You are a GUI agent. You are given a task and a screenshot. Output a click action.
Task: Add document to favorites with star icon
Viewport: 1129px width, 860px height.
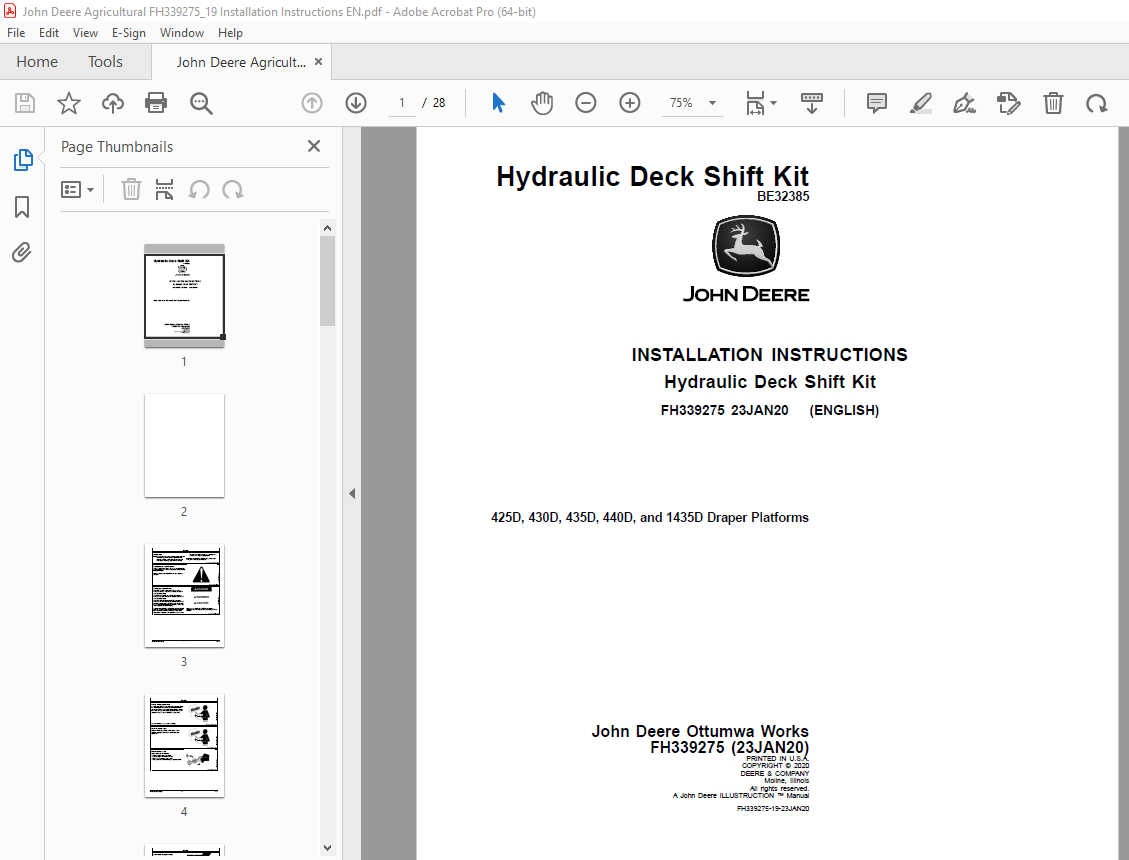tap(69, 103)
